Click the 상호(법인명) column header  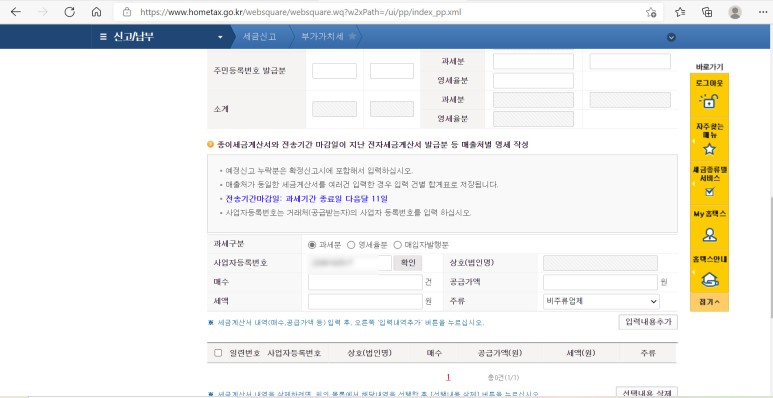(369, 353)
